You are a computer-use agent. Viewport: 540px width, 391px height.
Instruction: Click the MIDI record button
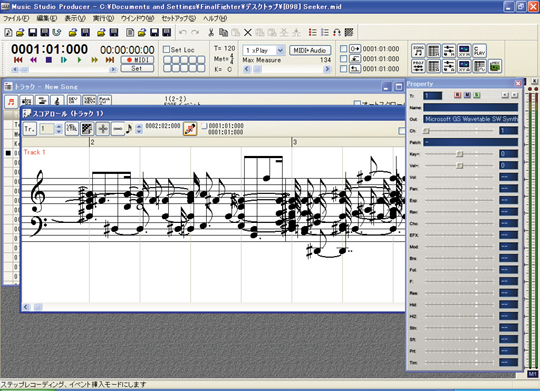click(x=137, y=60)
